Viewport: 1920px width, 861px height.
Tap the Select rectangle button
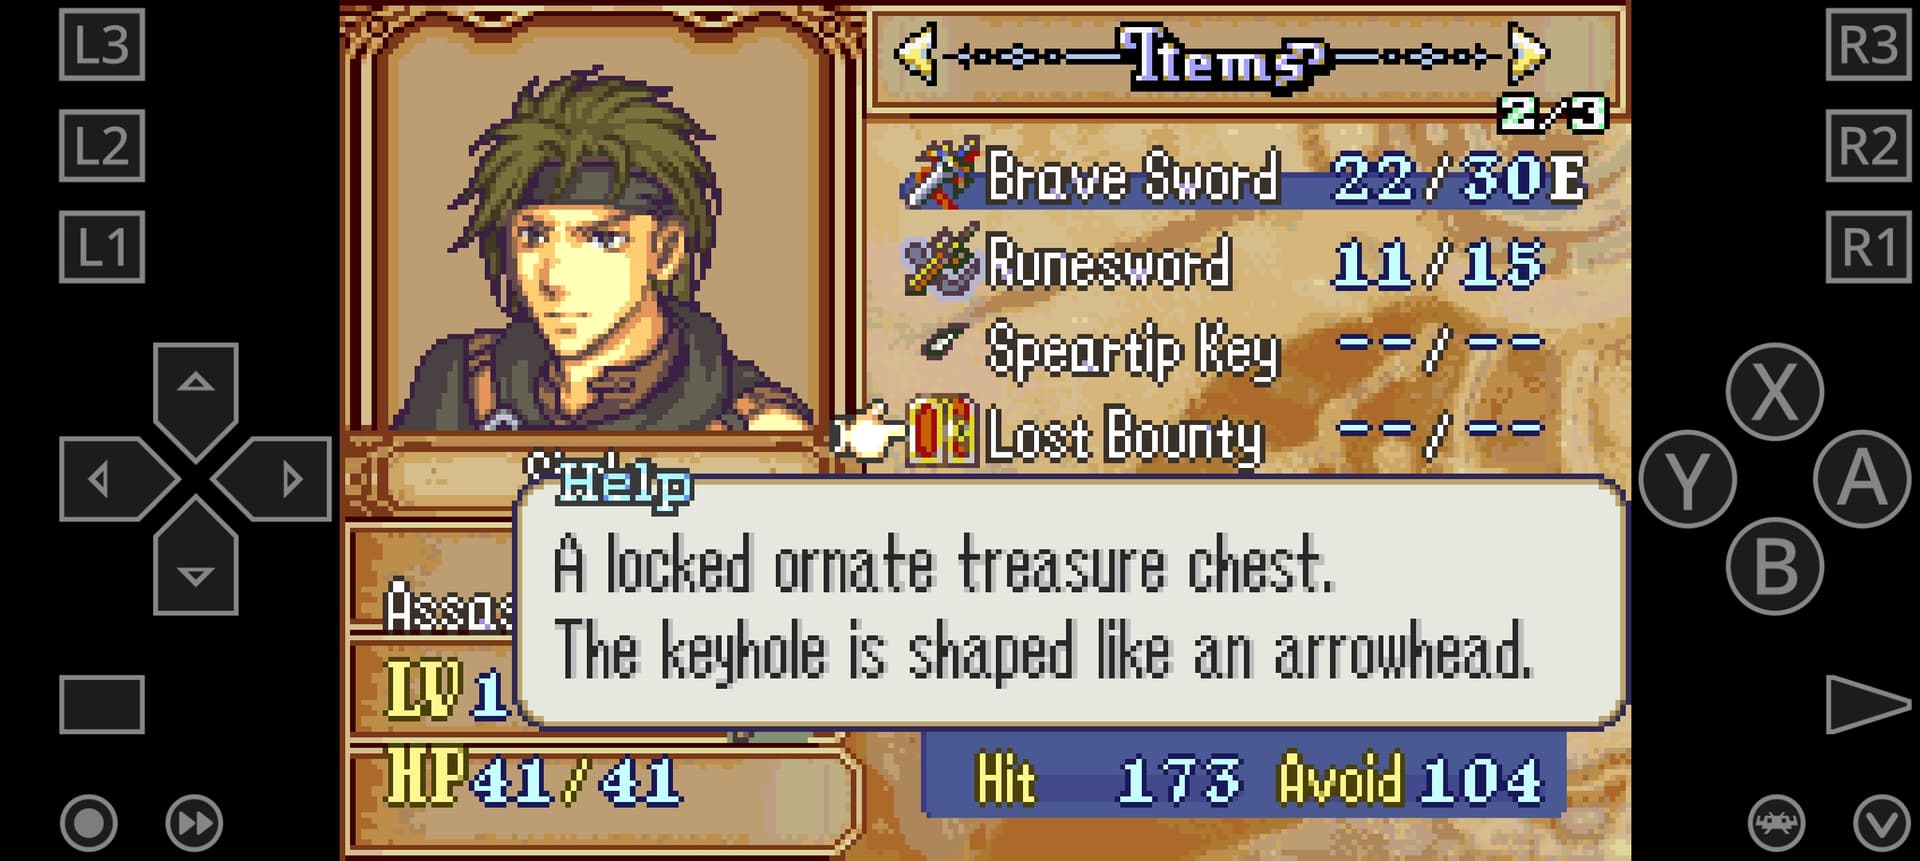pos(102,704)
